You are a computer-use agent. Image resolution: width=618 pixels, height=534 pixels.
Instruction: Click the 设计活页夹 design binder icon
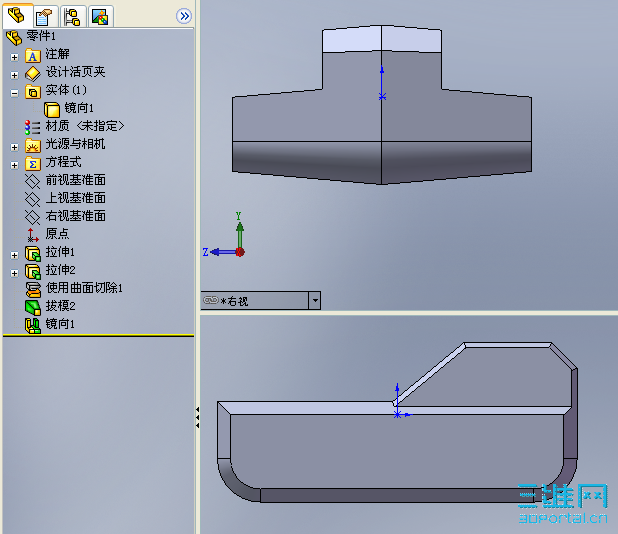click(x=33, y=74)
